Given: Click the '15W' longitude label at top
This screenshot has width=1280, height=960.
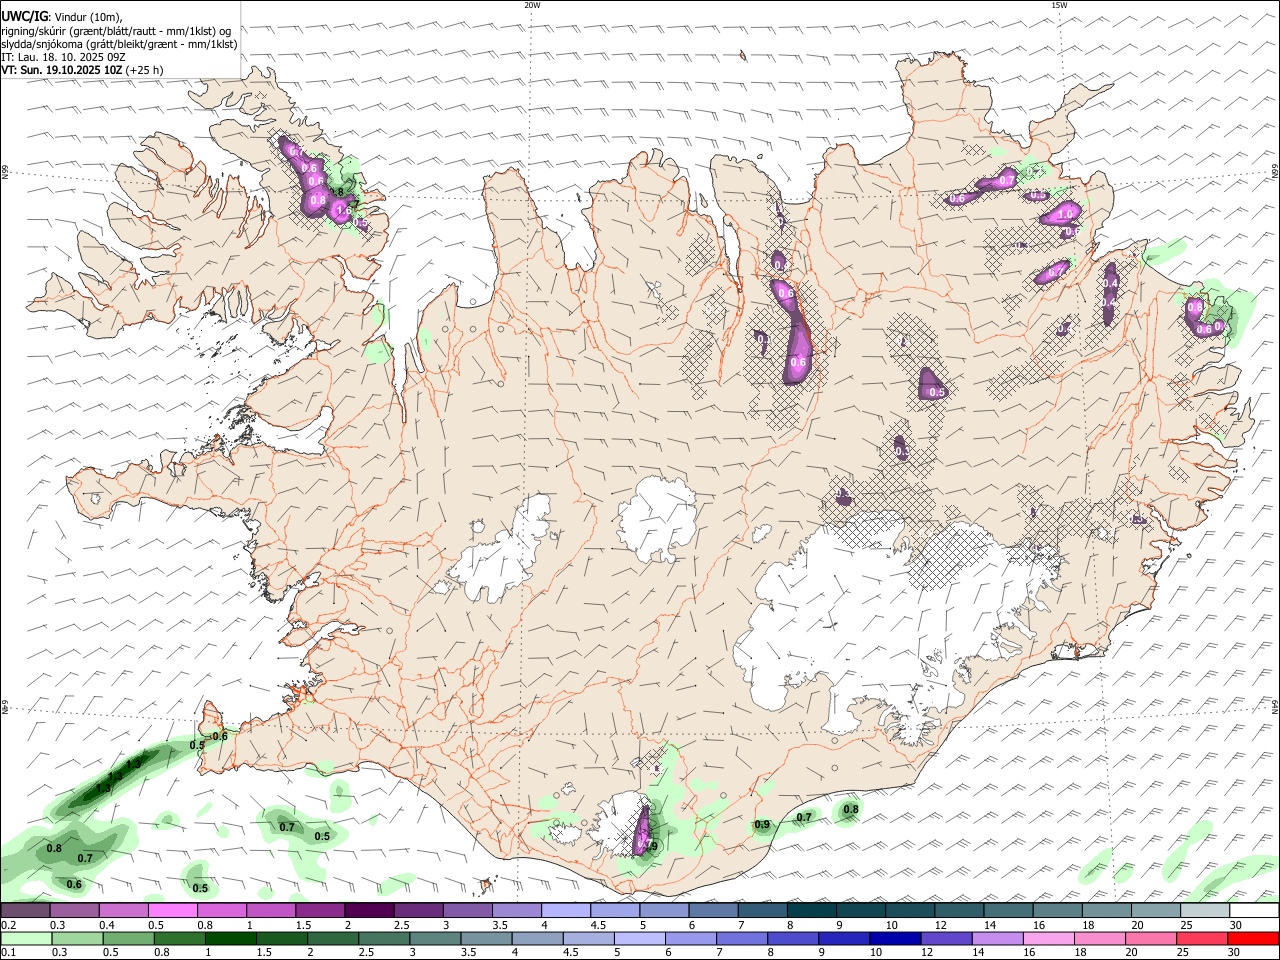Looking at the screenshot, I should (x=1059, y=5).
